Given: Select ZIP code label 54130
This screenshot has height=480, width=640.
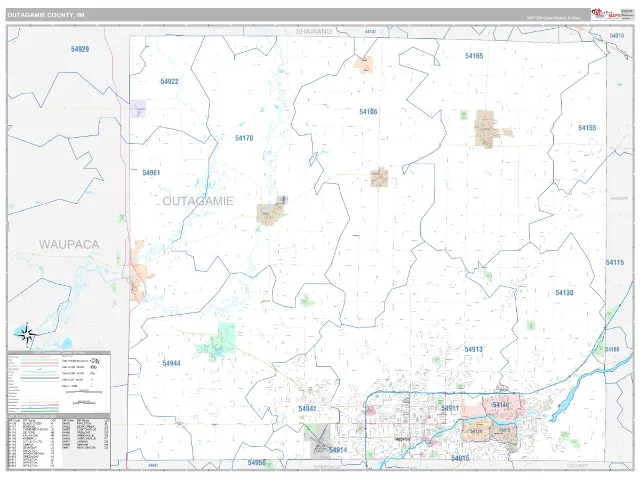Looking at the screenshot, I should (564, 293).
